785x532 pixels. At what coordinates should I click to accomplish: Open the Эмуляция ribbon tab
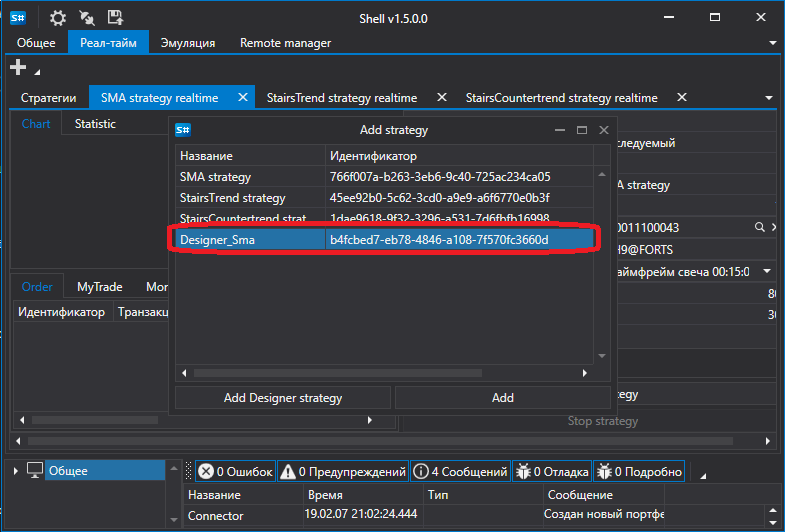188,43
